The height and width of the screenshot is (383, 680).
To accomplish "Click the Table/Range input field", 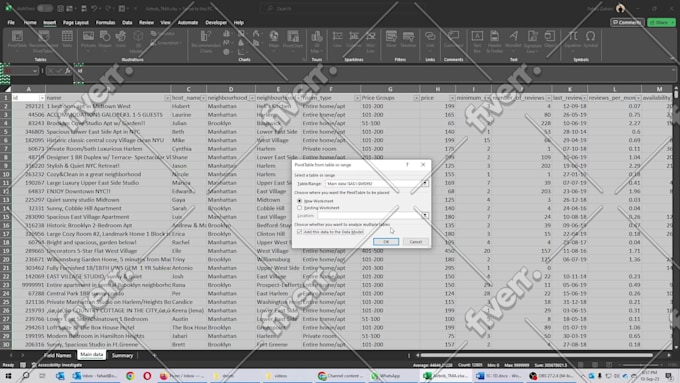I will coord(373,183).
